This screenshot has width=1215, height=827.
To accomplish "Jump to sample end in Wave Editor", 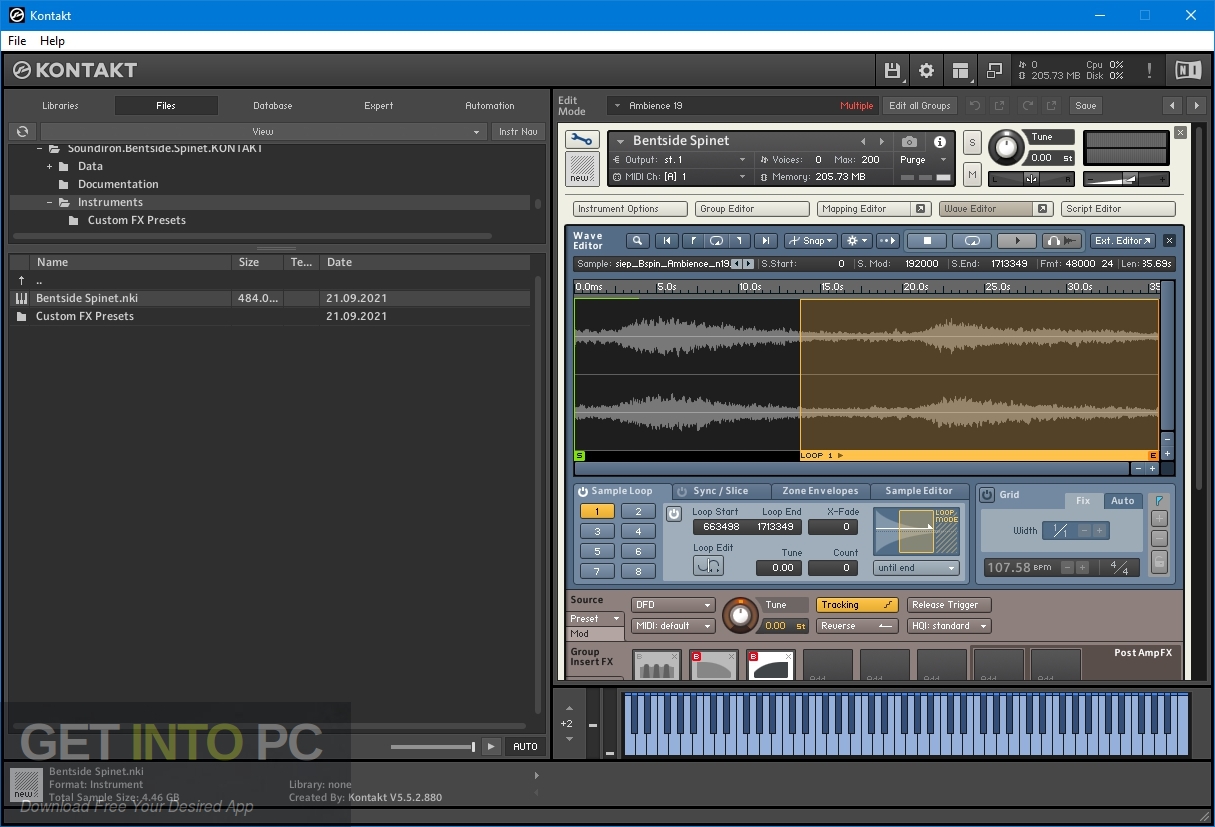I will coord(765,240).
